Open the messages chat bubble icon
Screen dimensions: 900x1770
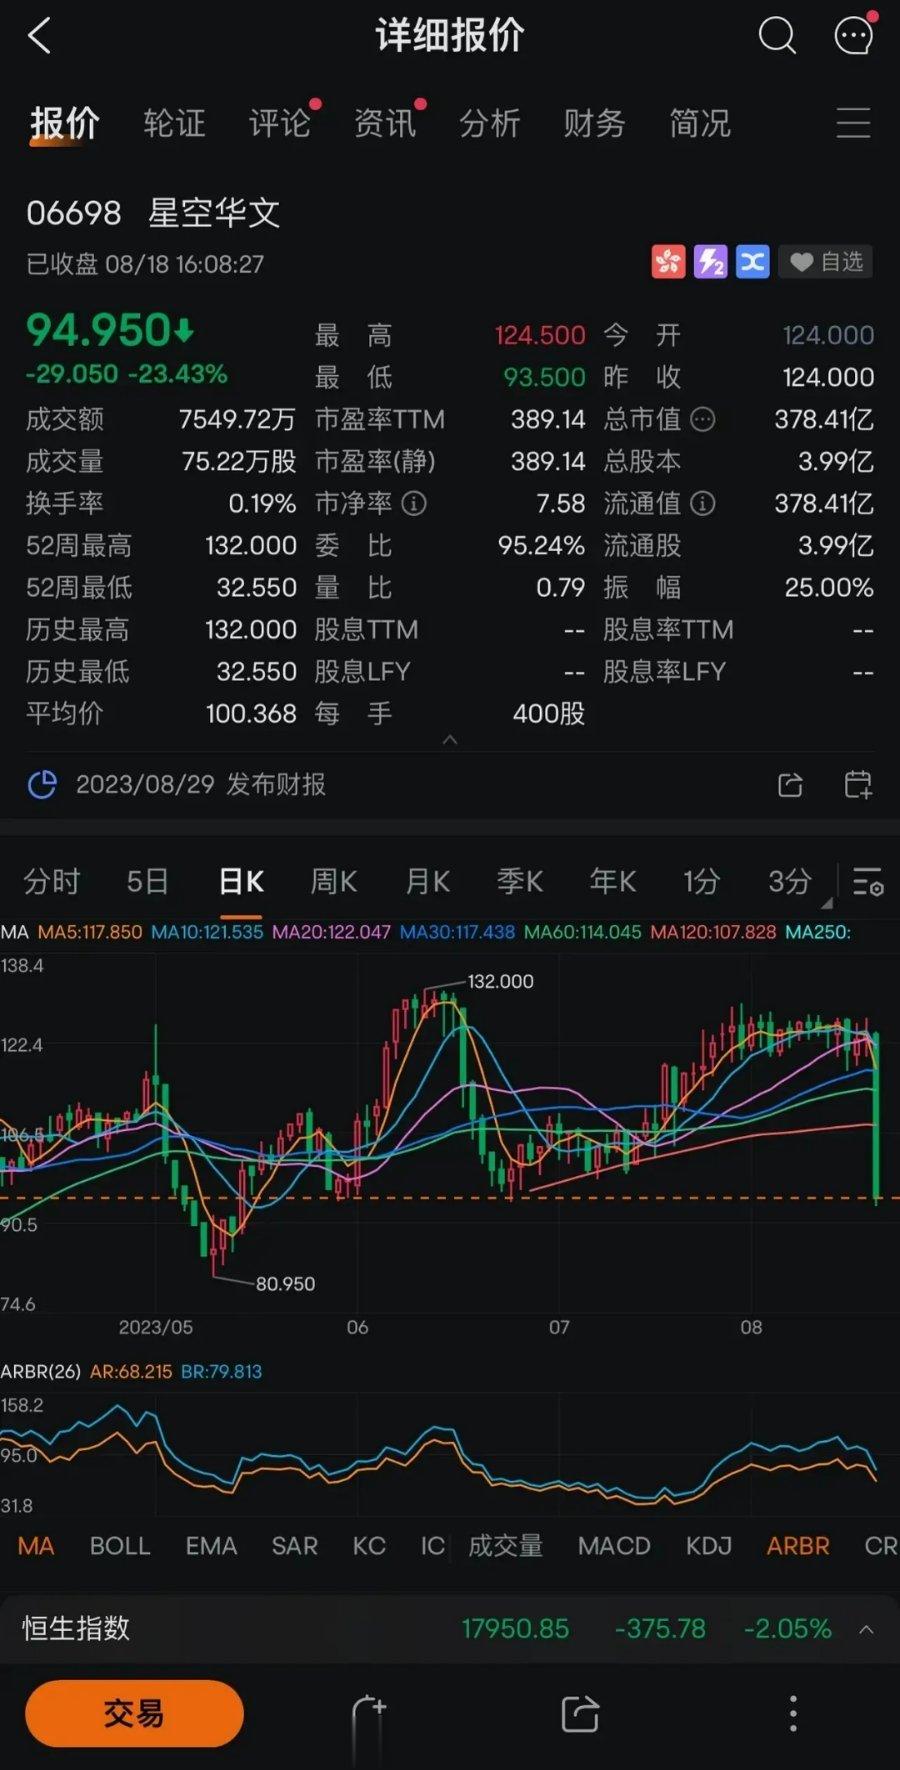pos(853,36)
